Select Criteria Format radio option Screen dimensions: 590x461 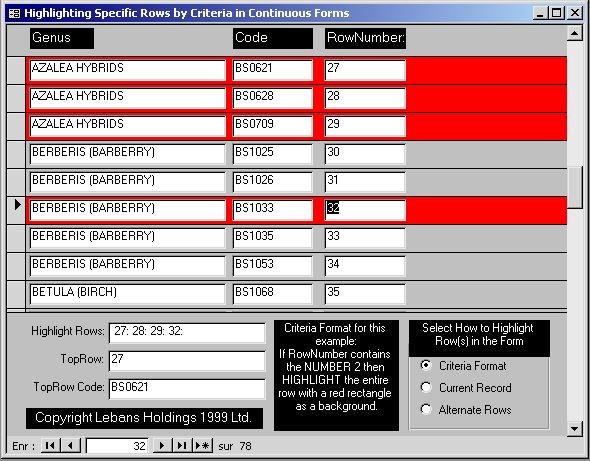(426, 365)
